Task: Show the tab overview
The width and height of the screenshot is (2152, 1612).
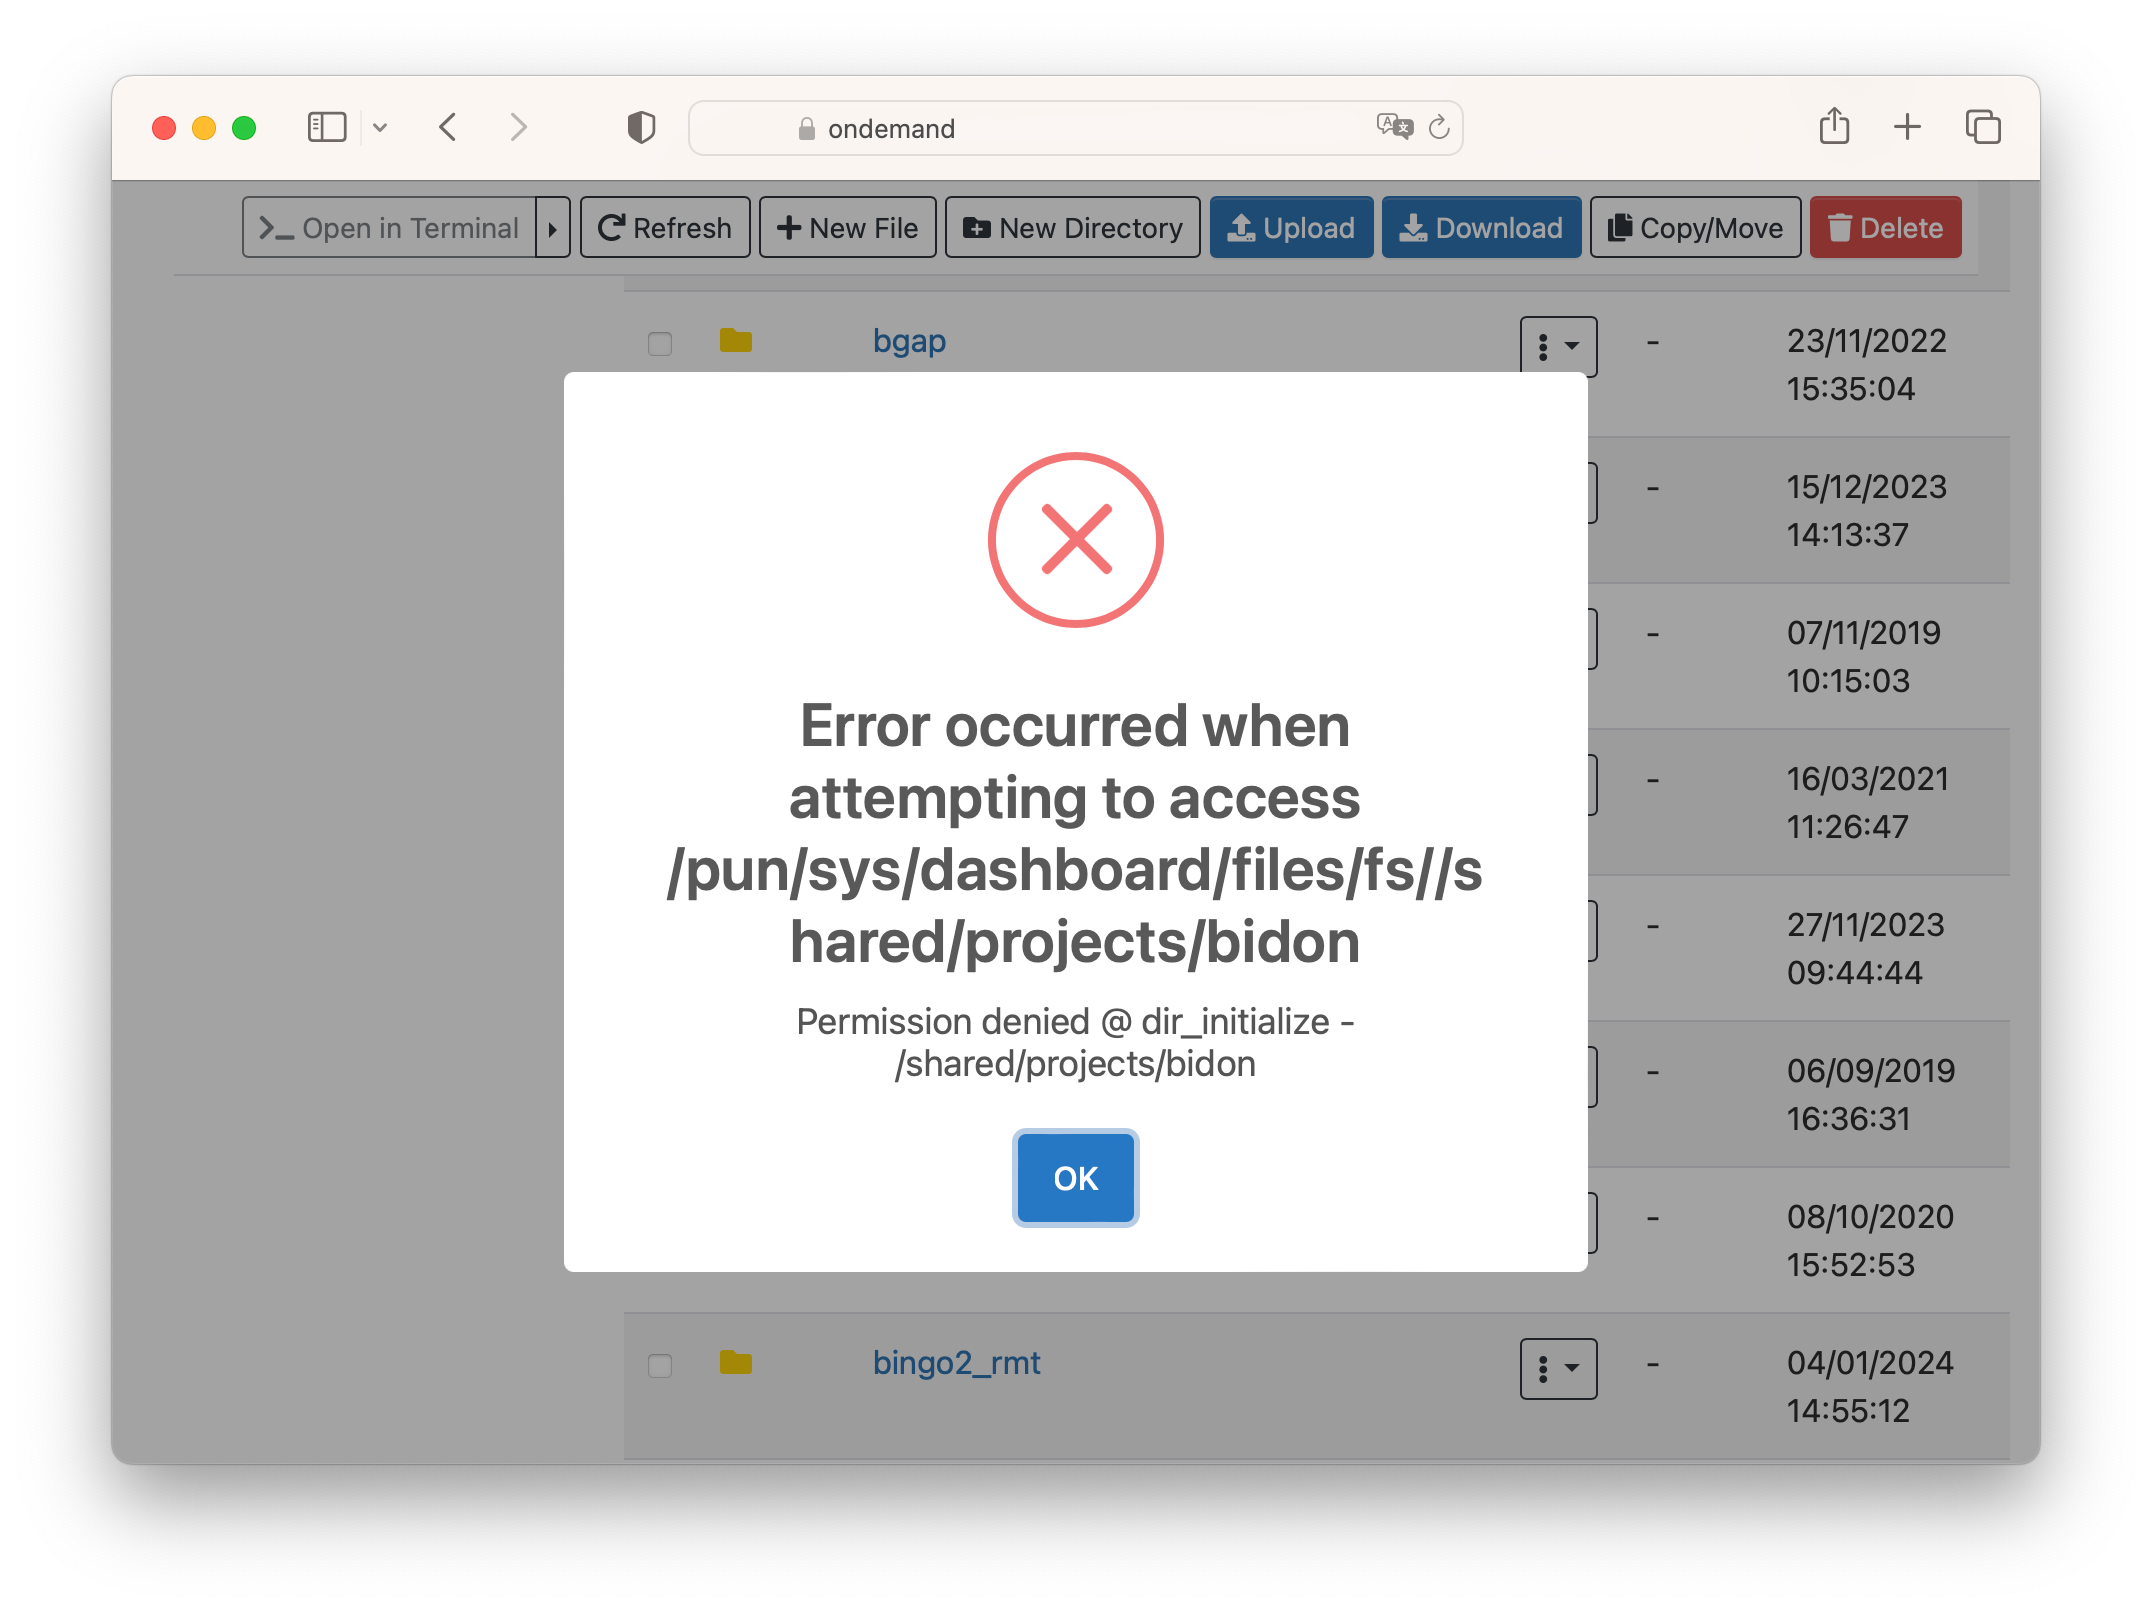Action: pos(1983,127)
